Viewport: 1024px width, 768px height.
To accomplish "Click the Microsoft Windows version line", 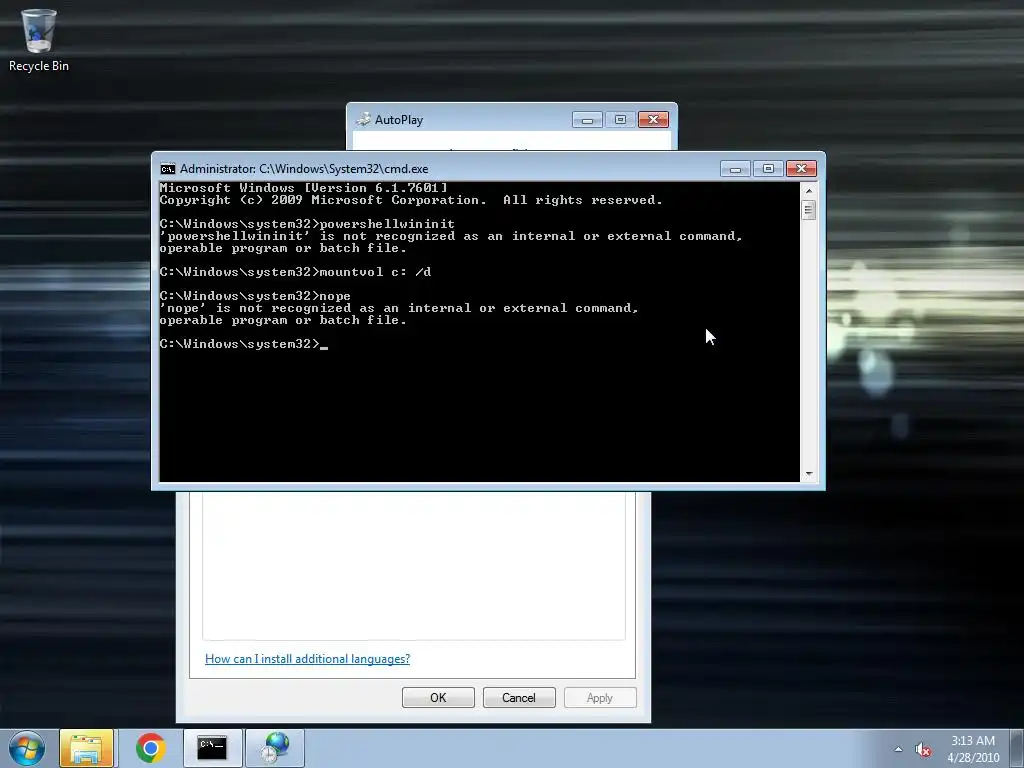I will tap(304, 188).
